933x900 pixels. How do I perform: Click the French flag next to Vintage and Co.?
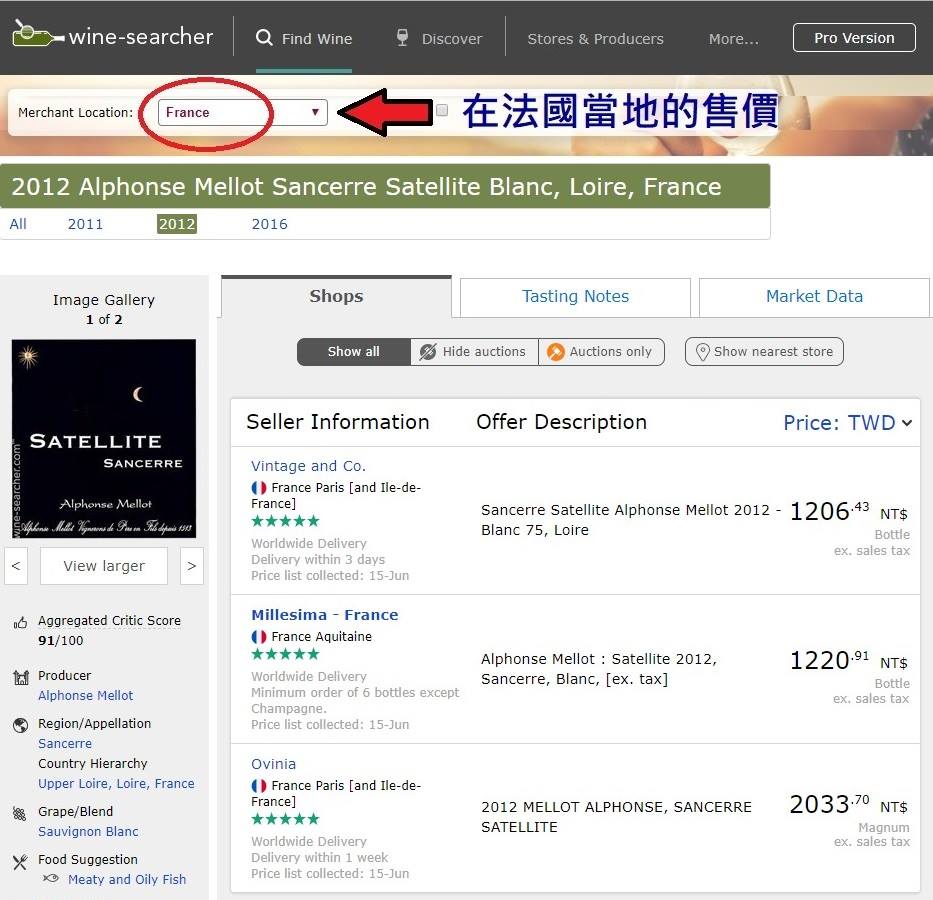click(259, 488)
